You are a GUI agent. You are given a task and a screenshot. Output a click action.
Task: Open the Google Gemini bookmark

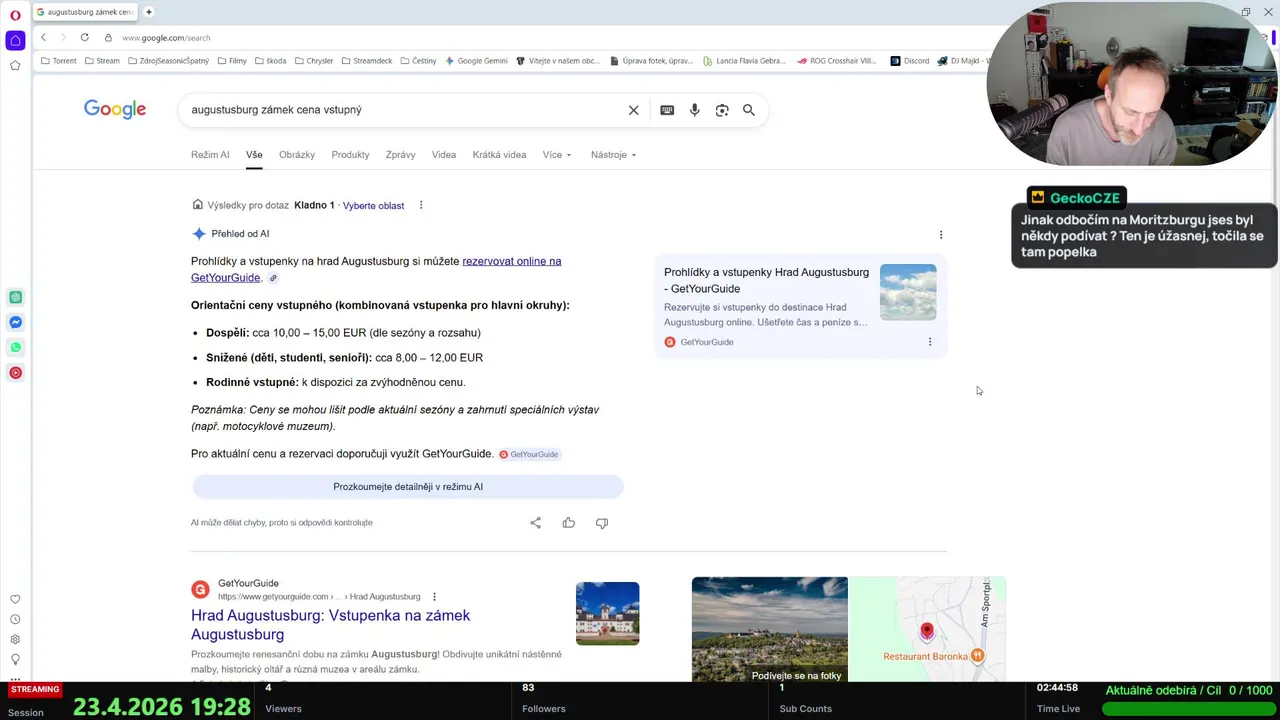coord(476,61)
